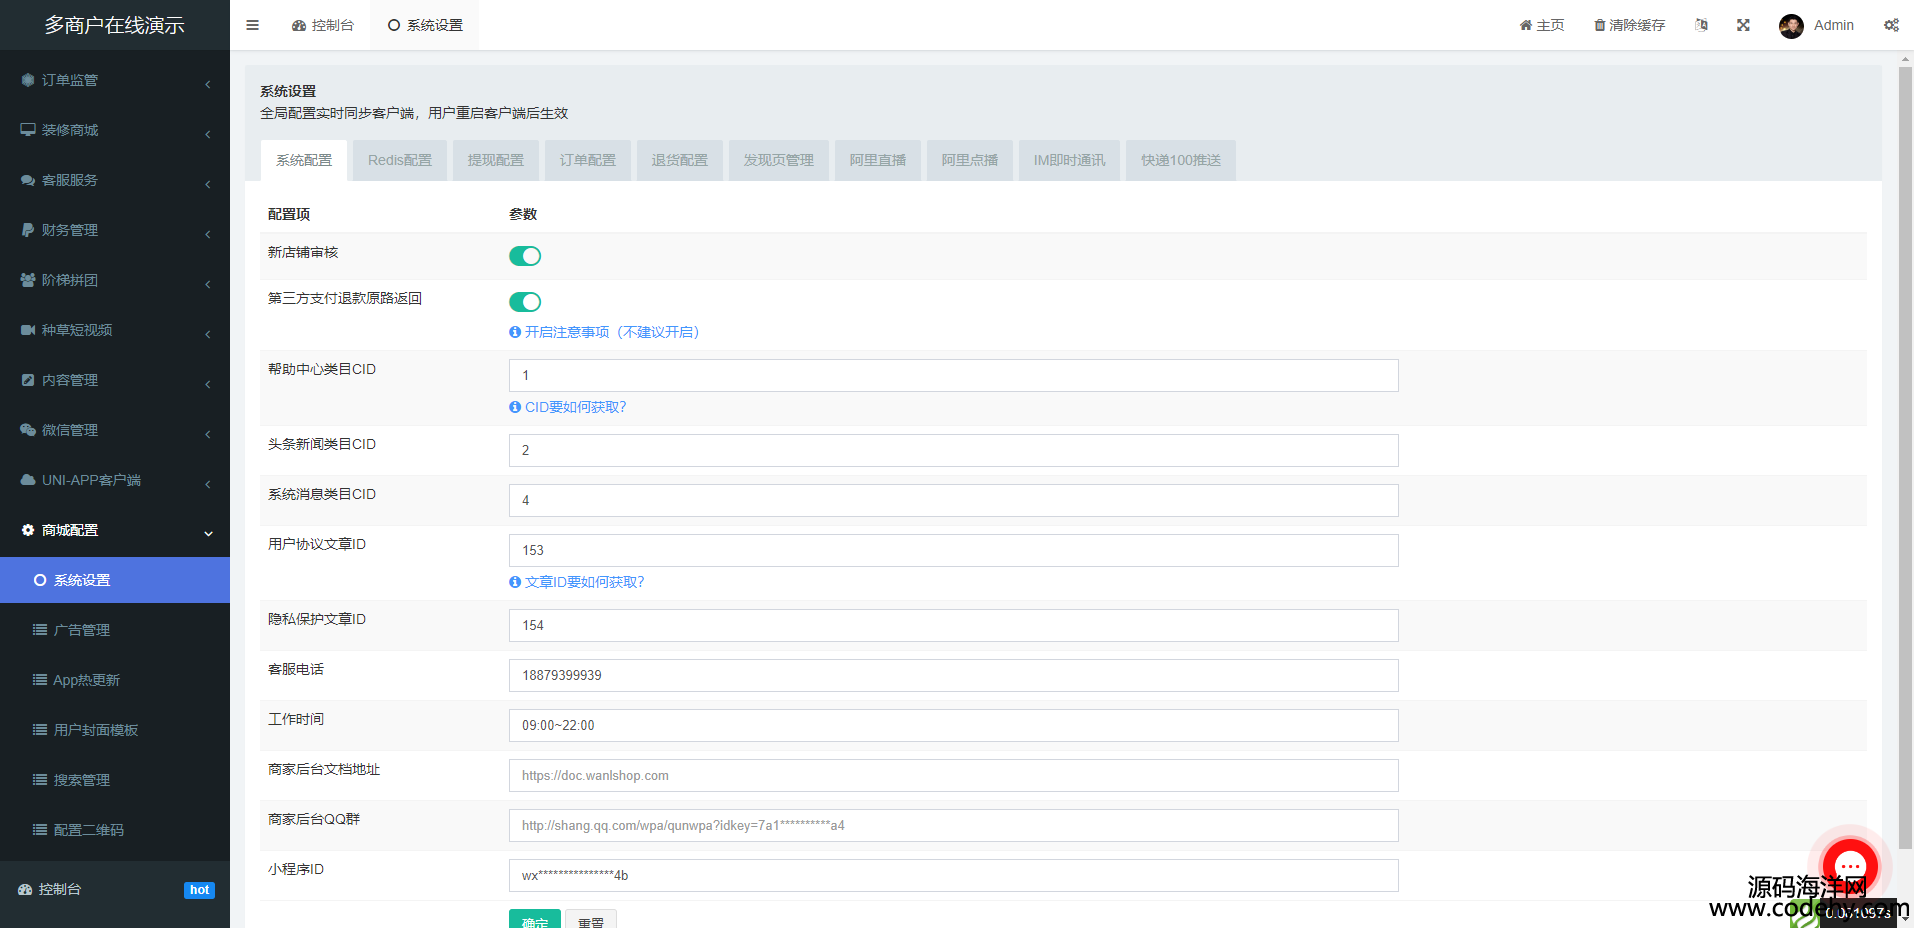
Task: Switch to the 订单配置 tab
Action: [588, 160]
